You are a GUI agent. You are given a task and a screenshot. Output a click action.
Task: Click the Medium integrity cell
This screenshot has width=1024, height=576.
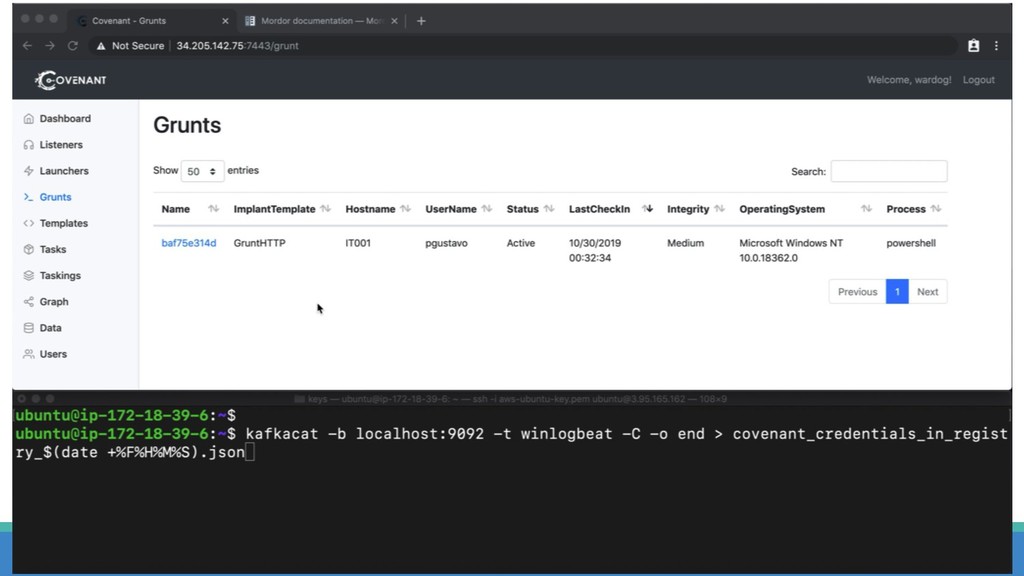tap(685, 243)
